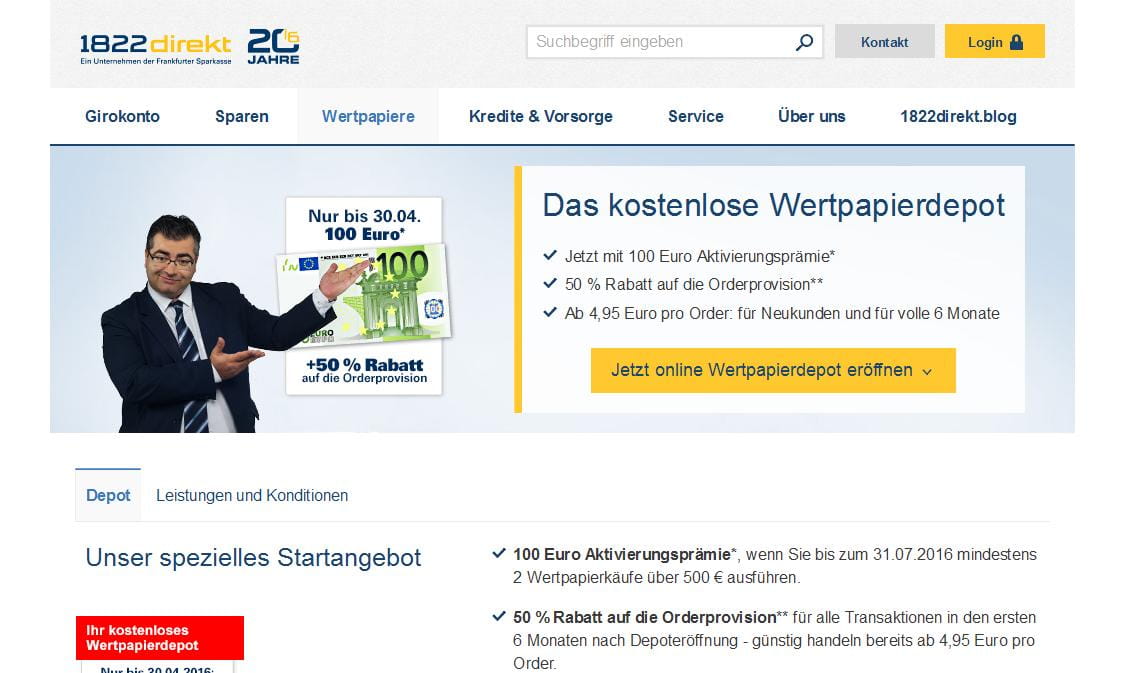Click the 100 Euro banknote promo image
The width and height of the screenshot is (1124, 673).
pos(364,296)
